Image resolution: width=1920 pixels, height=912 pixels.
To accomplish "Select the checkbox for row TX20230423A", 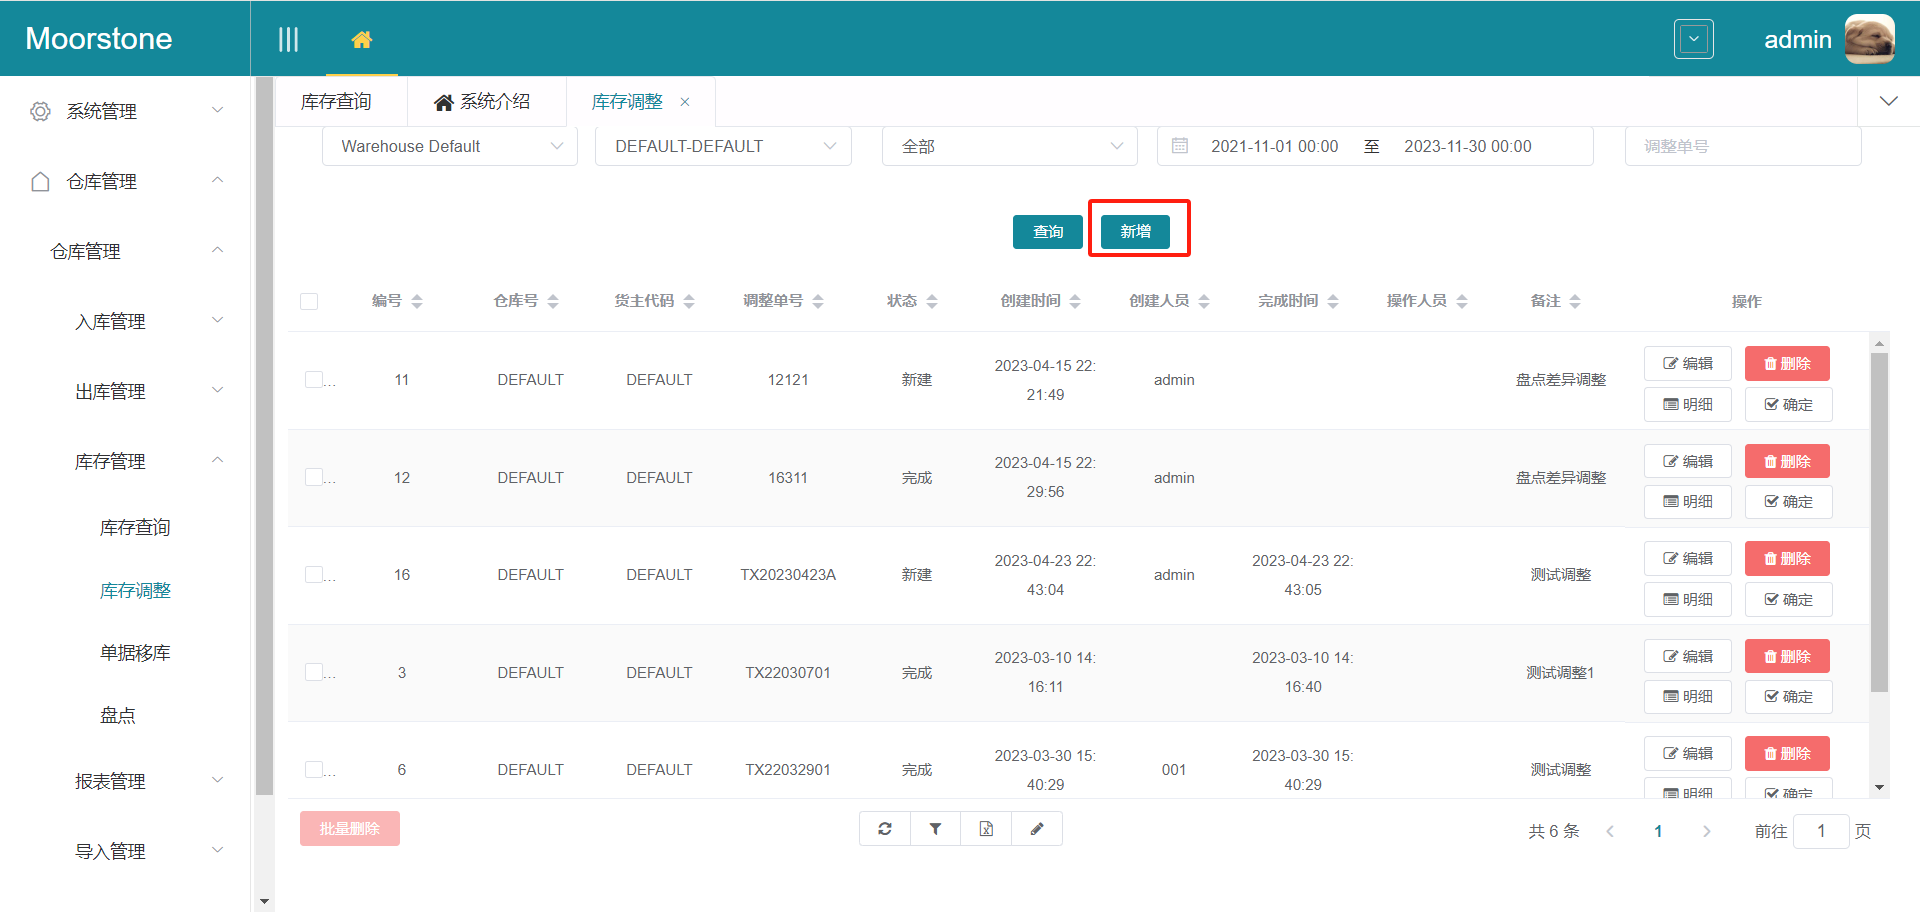I will 314,575.
